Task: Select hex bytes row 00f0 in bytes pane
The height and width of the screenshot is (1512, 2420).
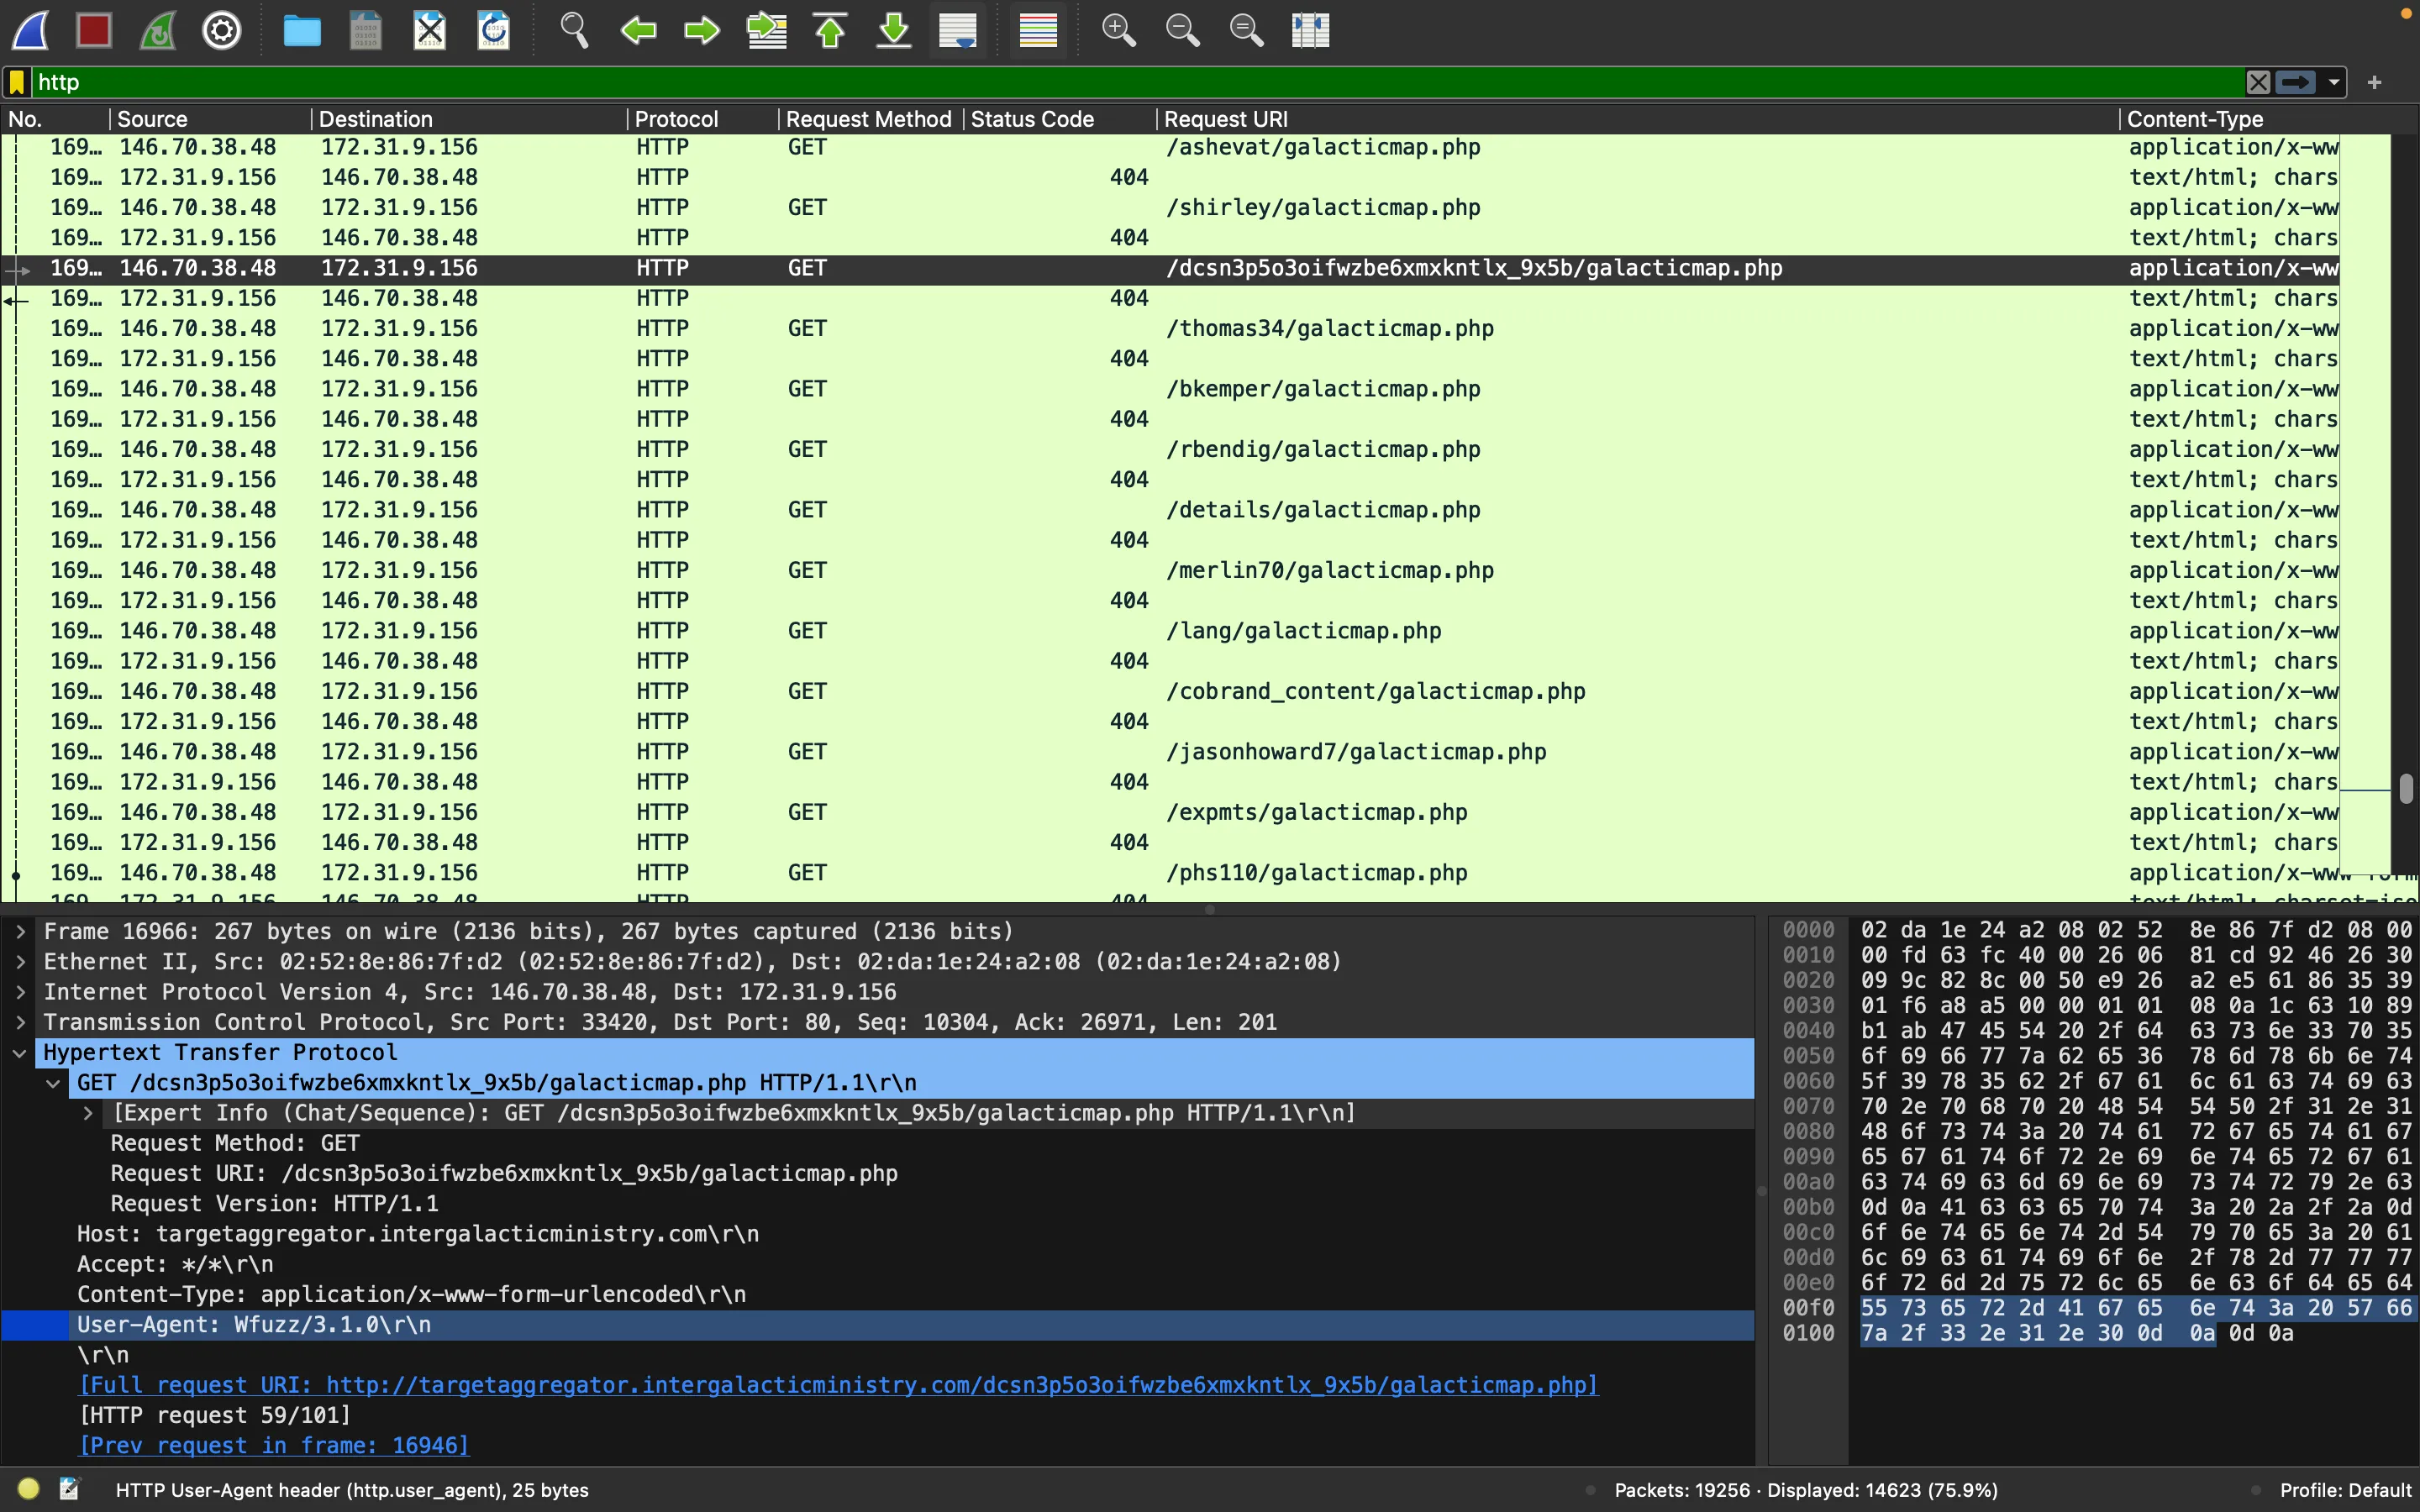Action: (2136, 1308)
